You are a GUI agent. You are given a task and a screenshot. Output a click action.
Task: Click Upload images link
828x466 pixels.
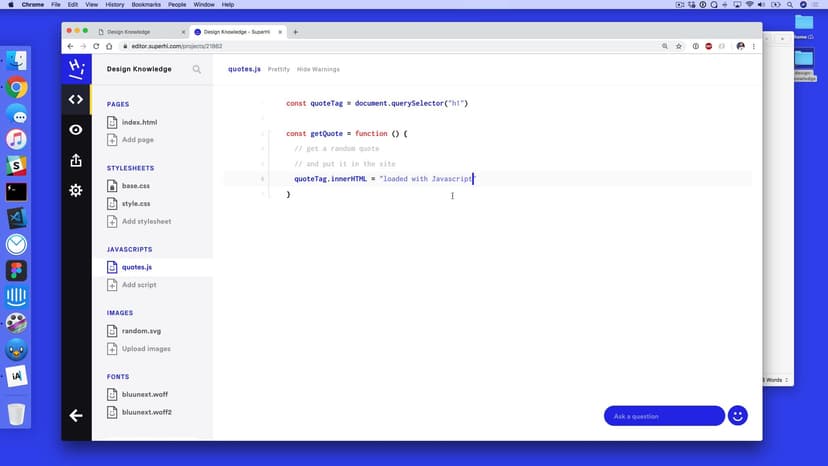tap(146, 349)
